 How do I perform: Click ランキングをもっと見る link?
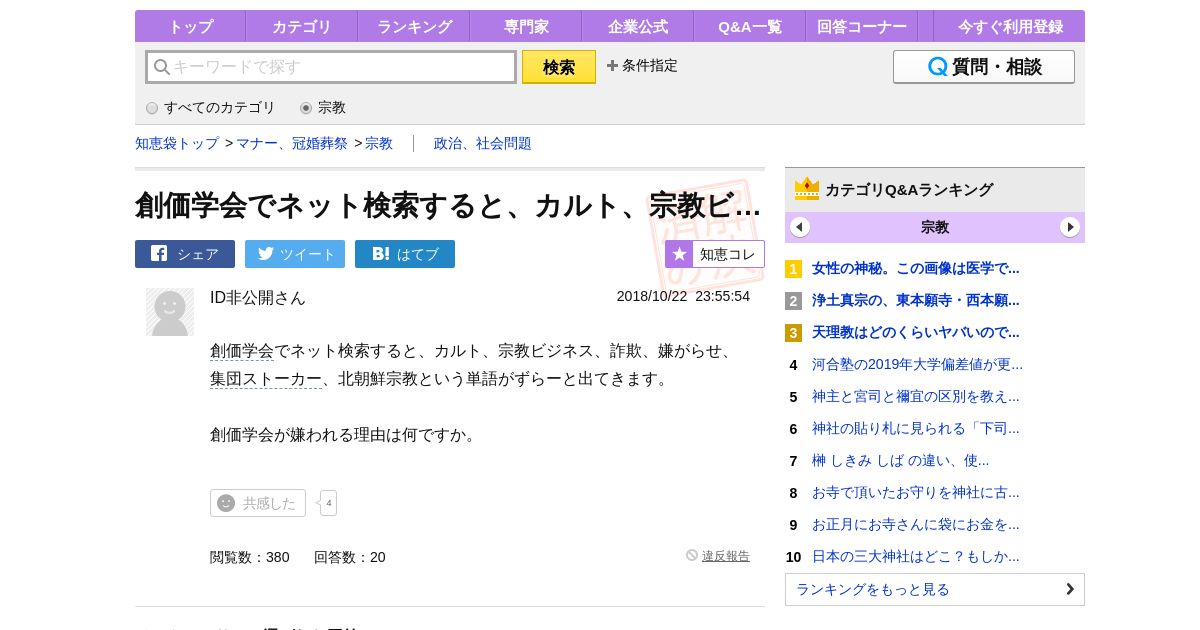(x=935, y=589)
